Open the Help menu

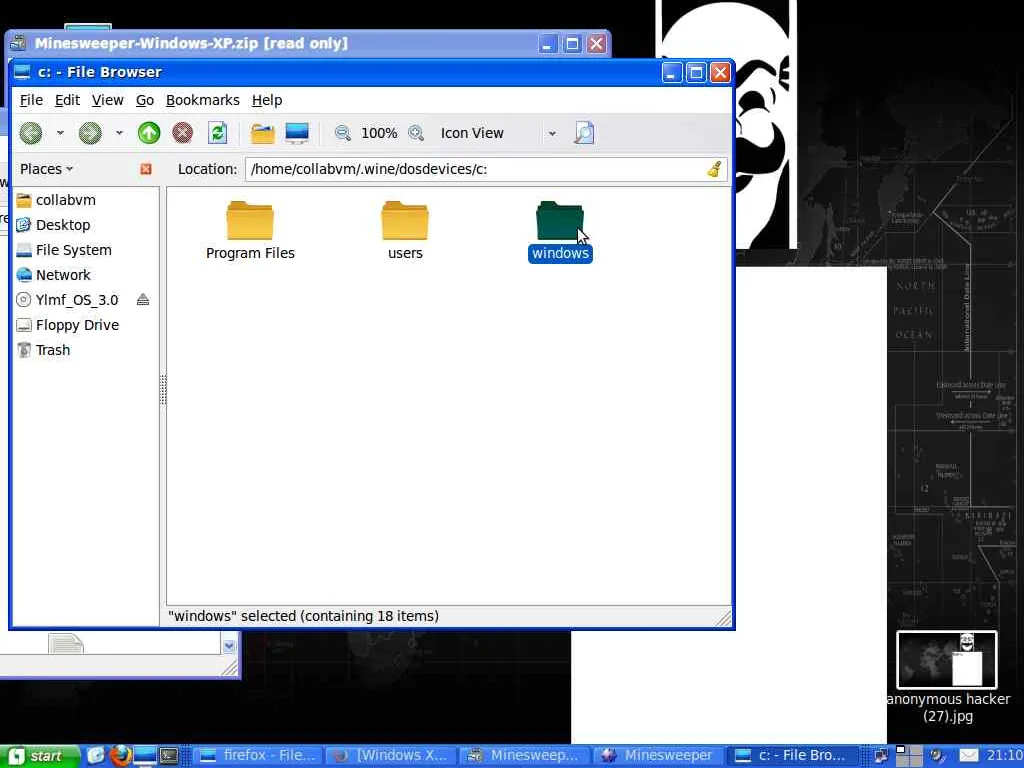(267, 100)
